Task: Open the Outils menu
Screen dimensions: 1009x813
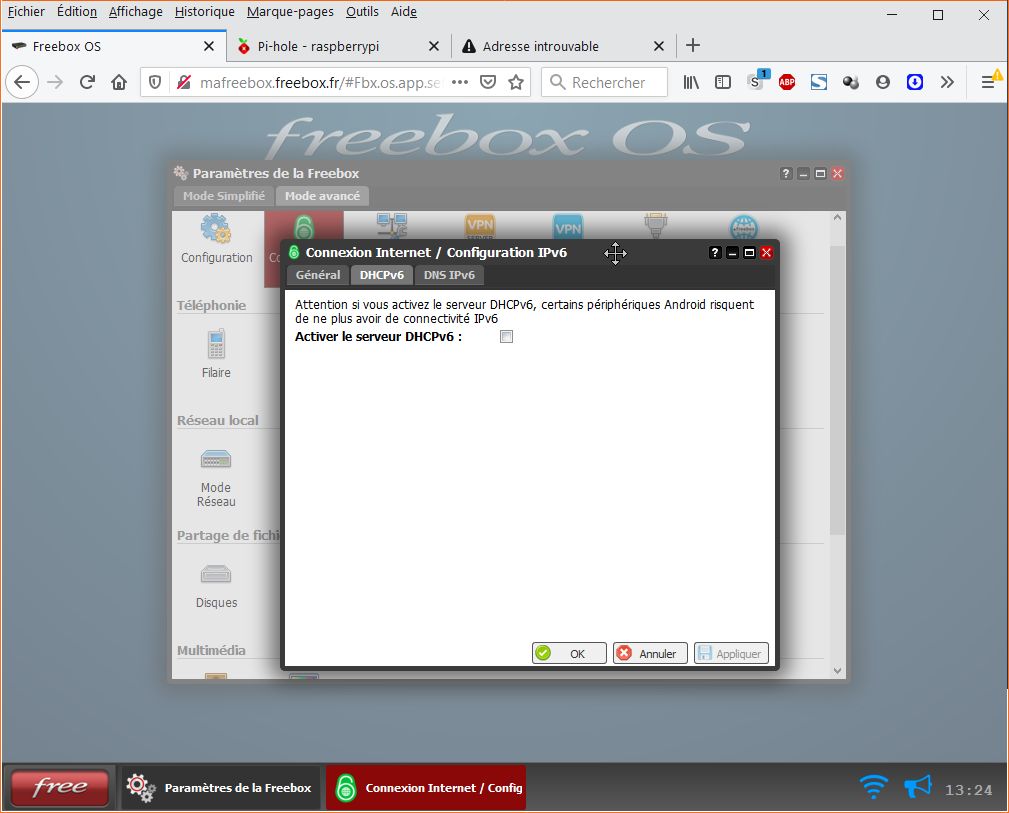Action: (x=362, y=12)
